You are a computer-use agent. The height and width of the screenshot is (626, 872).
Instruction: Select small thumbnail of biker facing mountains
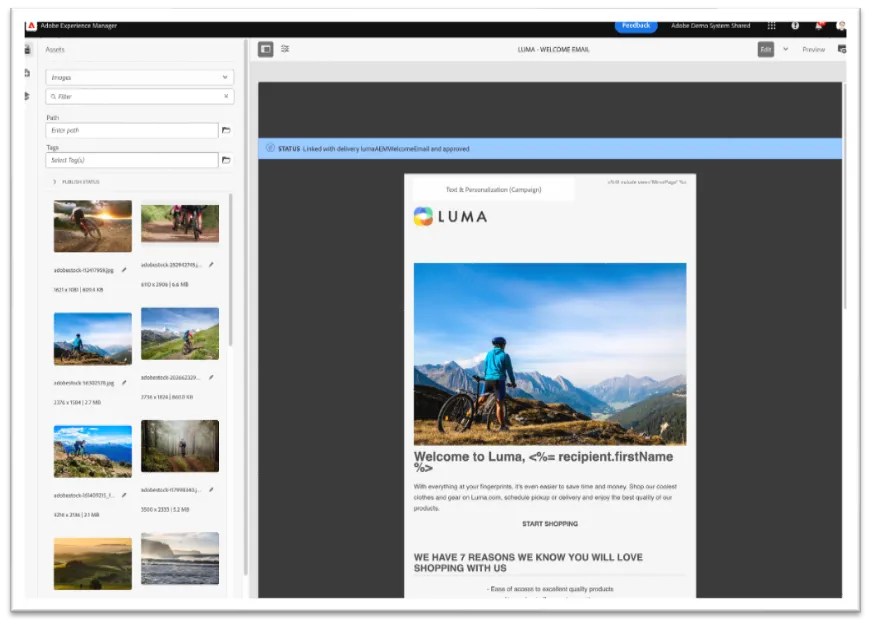[93, 339]
